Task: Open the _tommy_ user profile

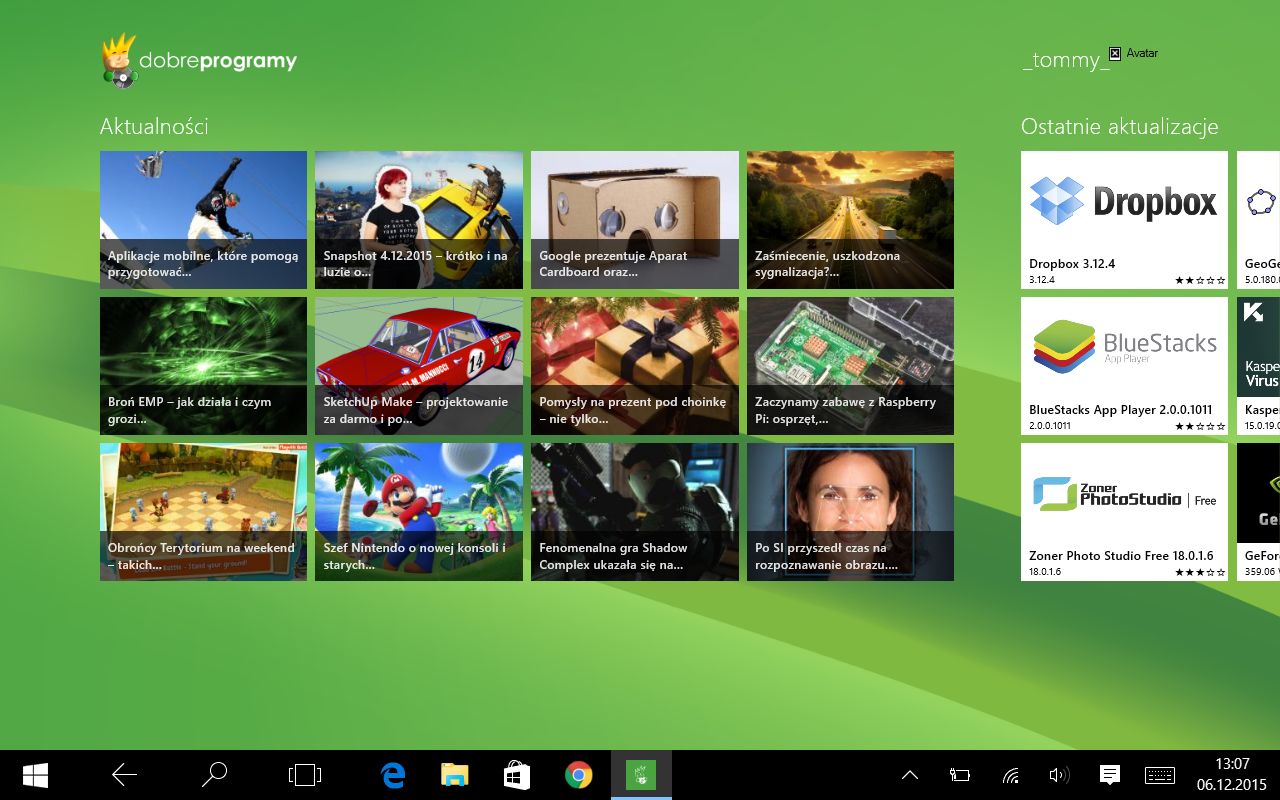Action: pyautogui.click(x=1065, y=60)
